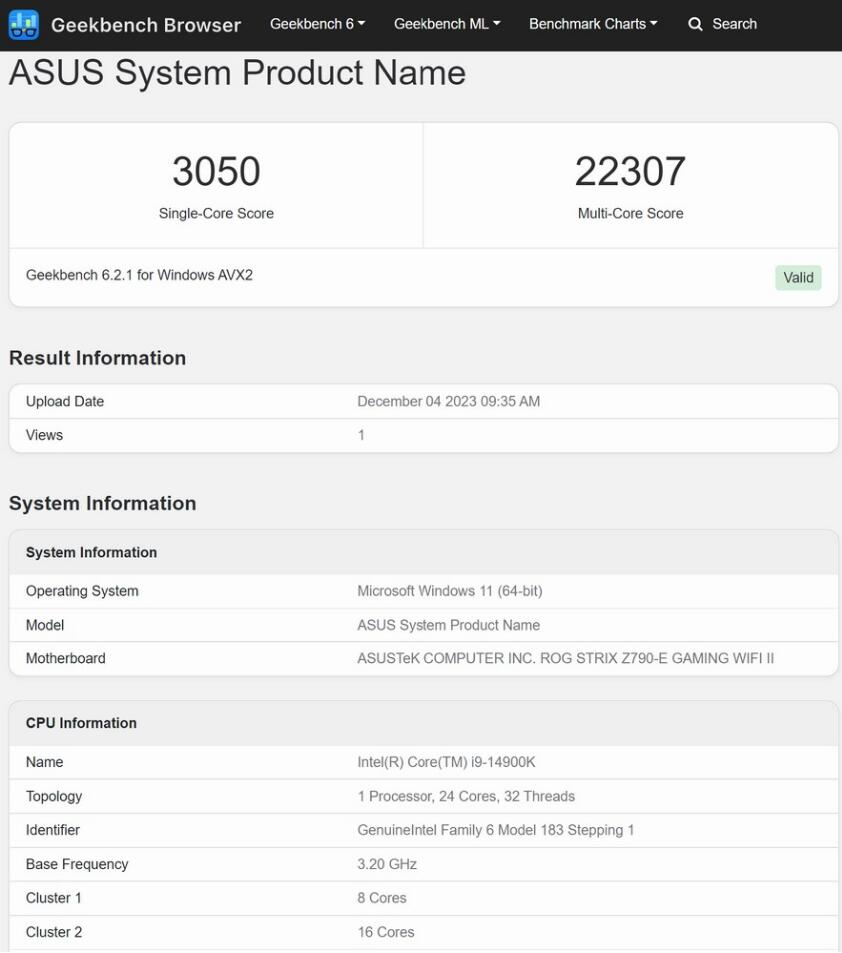
Task: Select the multi-core score 22307
Action: [630, 171]
